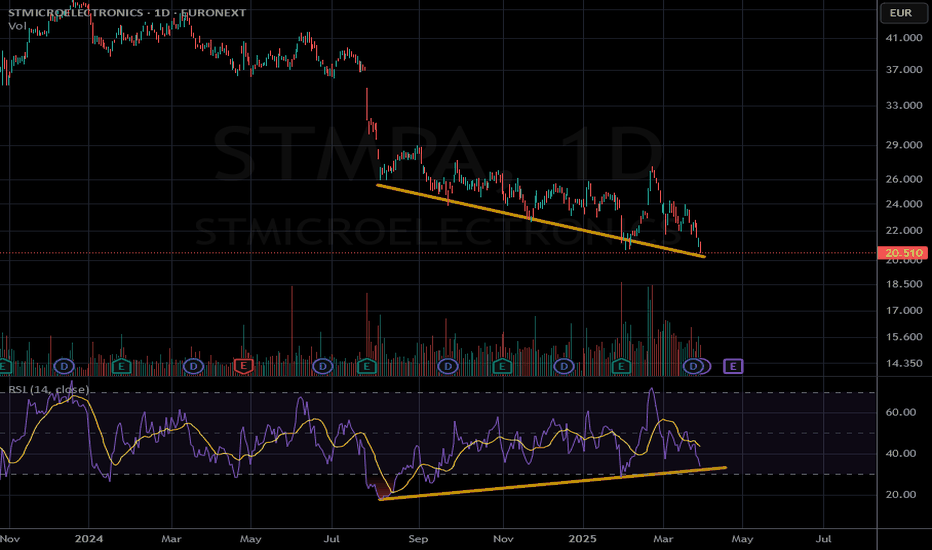This screenshot has height=550, width=932.
Task: Select the orange descending trendline on price chart
Action: point(540,221)
